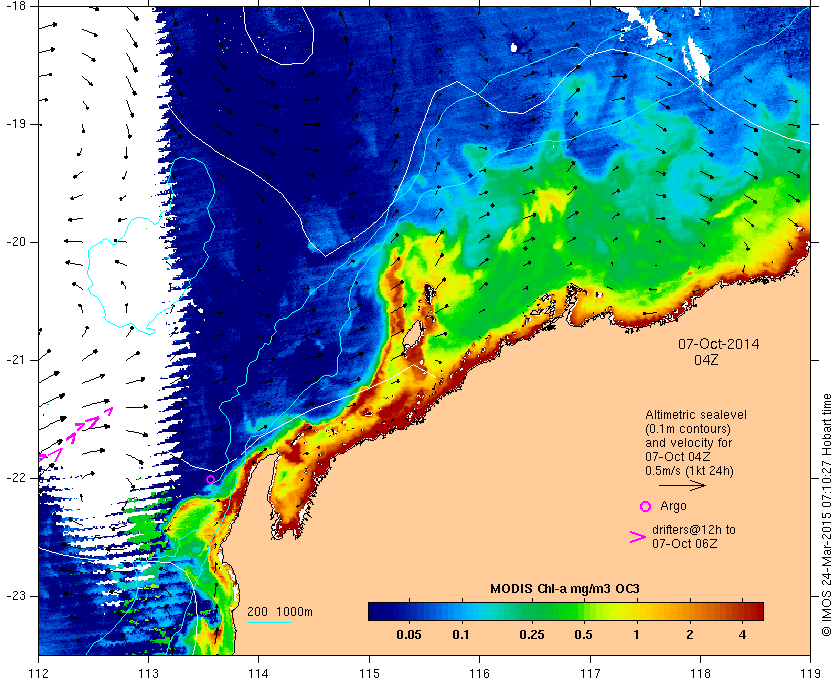
Task: Click the longitude axis label '114'
Action: tap(259, 673)
